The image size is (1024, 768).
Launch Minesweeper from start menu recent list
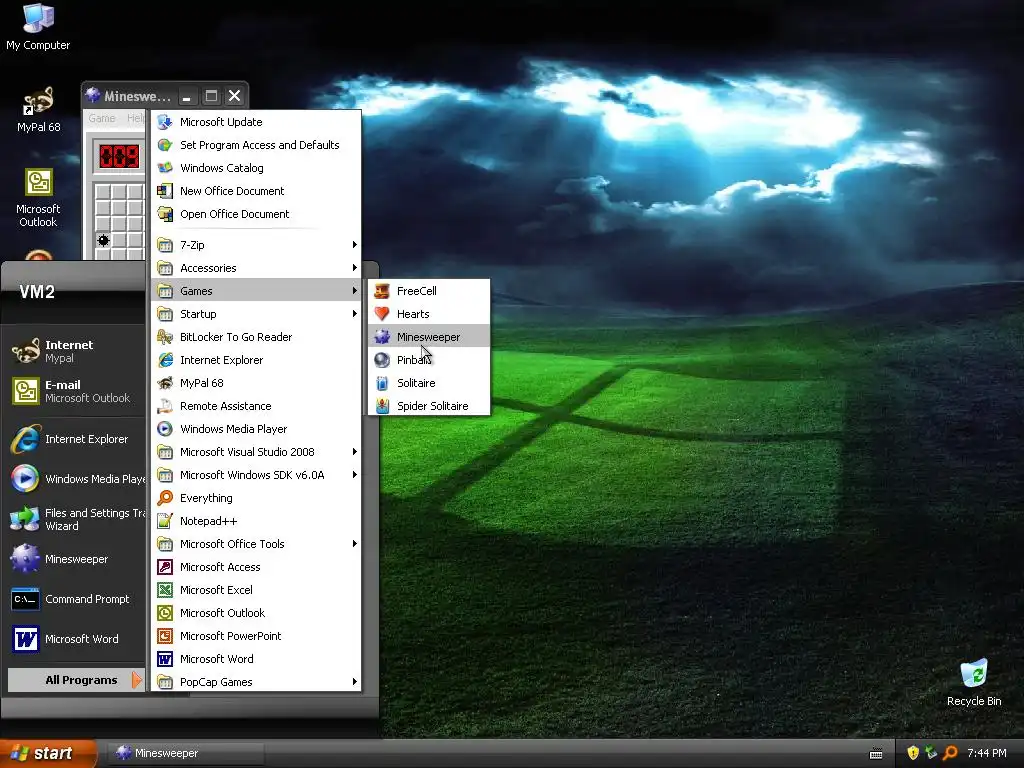tap(76, 559)
